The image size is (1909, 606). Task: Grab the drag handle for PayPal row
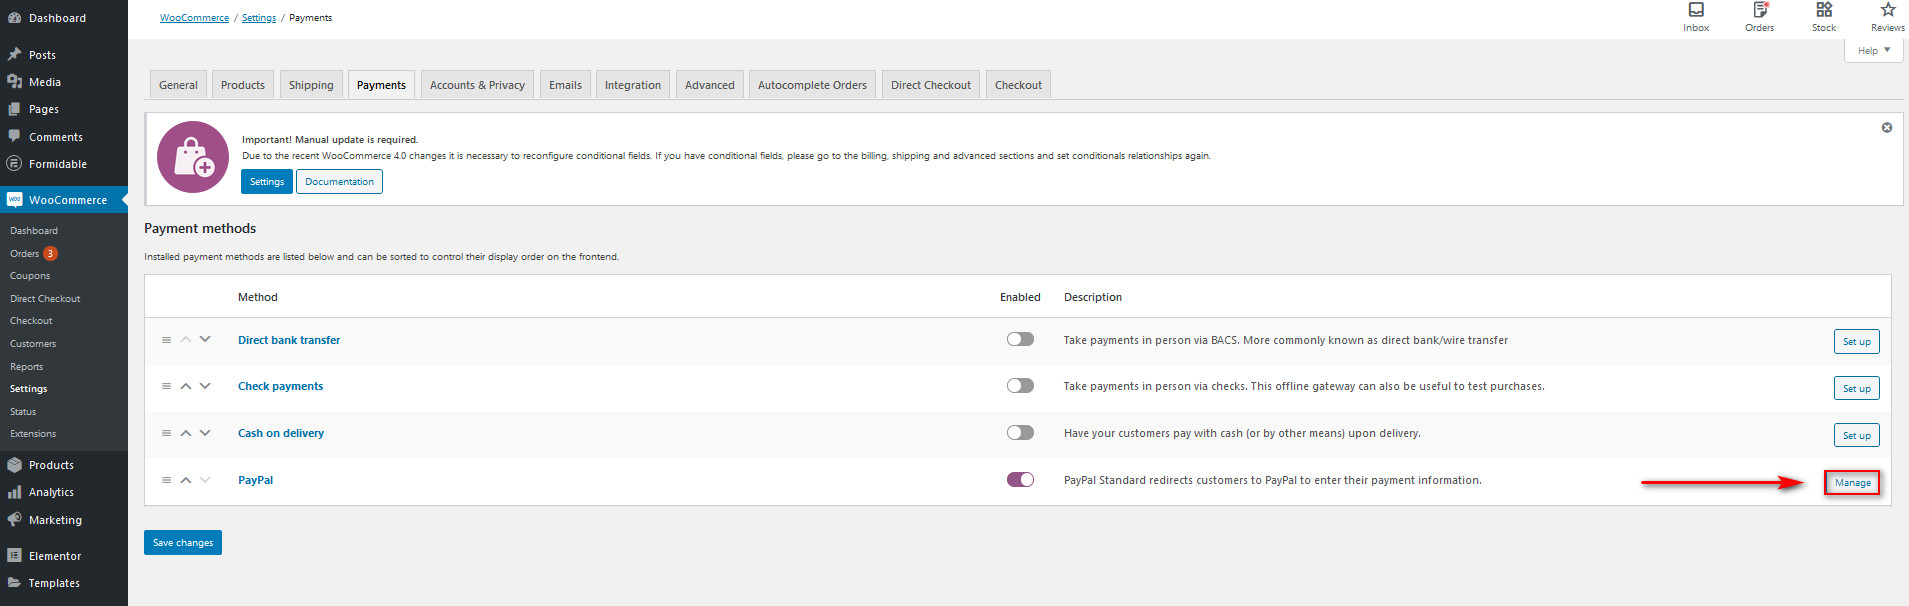click(x=166, y=480)
